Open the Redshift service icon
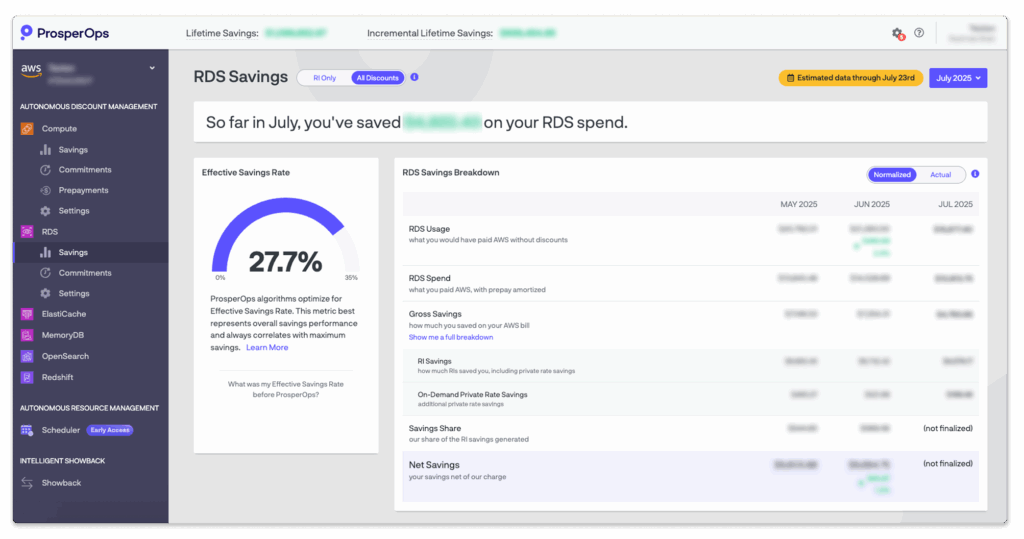The height and width of the screenshot is (539, 1024). pos(28,377)
